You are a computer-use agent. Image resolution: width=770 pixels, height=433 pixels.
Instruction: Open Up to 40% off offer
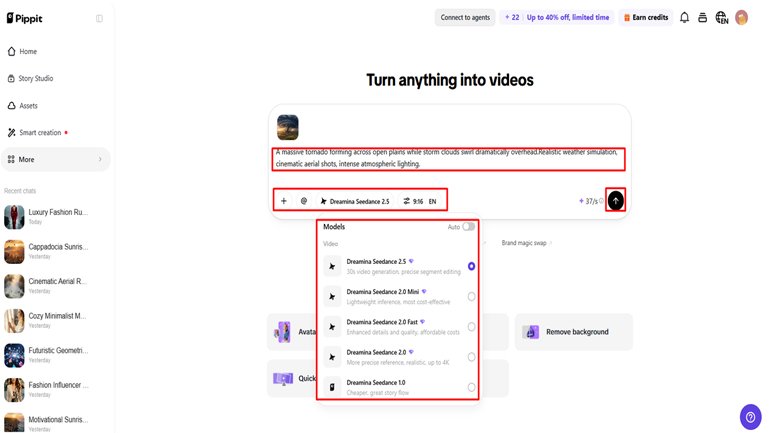click(568, 18)
